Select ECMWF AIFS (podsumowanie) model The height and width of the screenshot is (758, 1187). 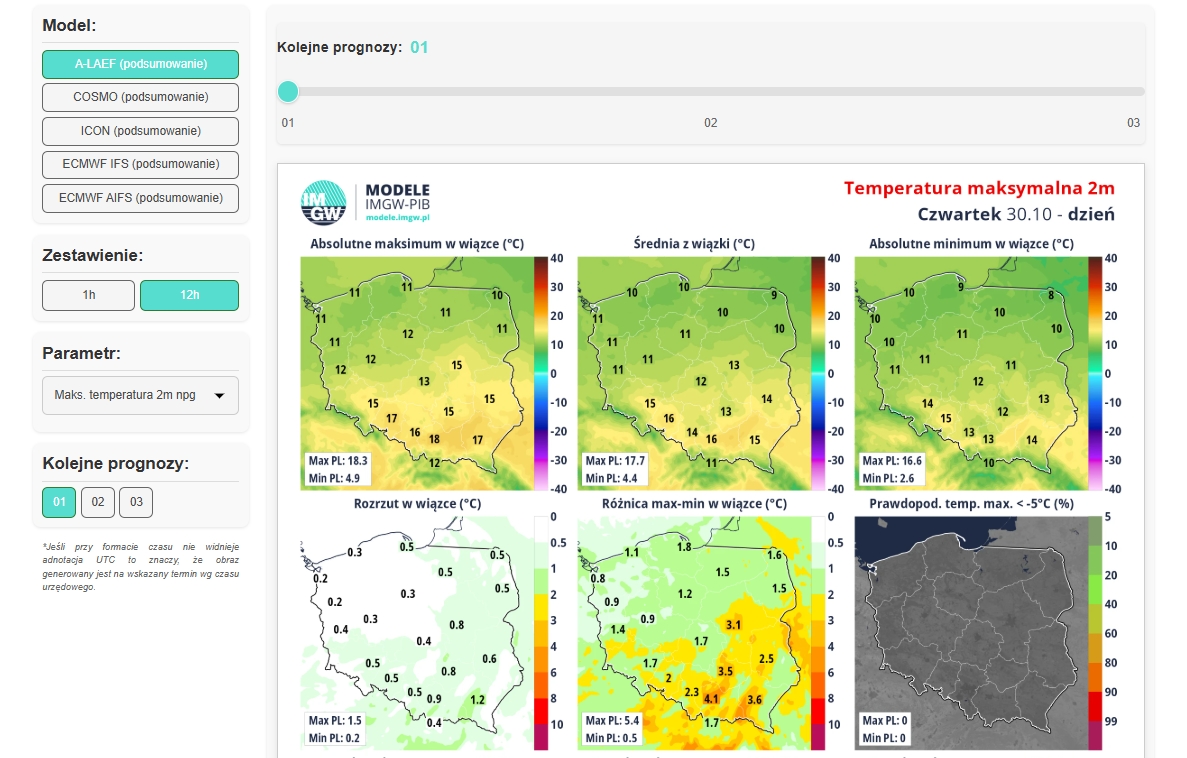point(140,198)
